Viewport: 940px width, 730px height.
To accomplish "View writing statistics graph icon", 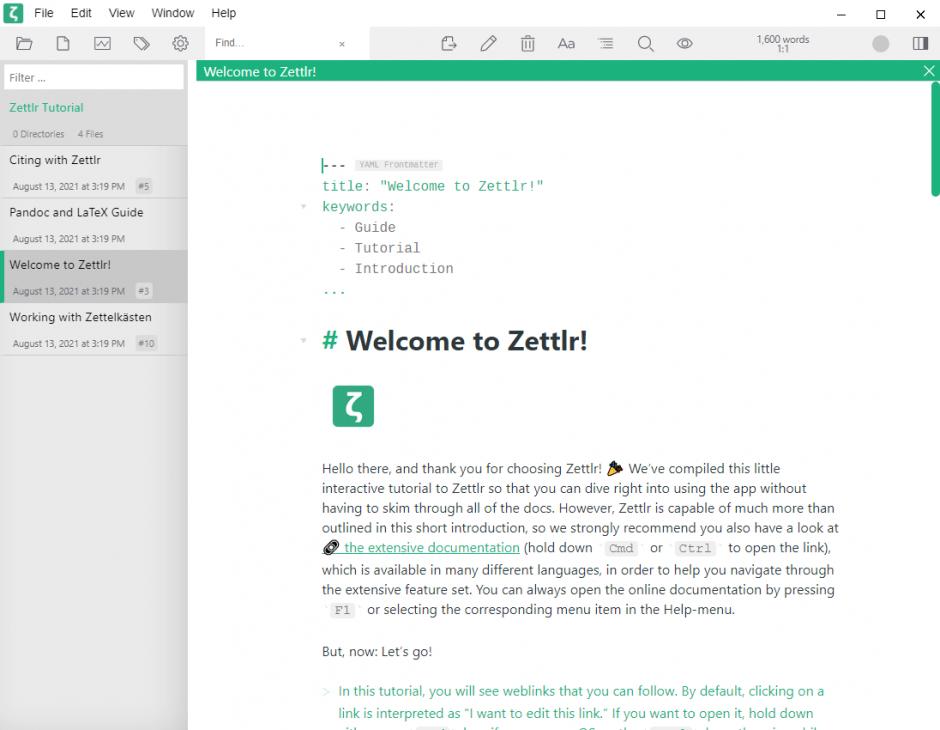I will [x=101, y=43].
